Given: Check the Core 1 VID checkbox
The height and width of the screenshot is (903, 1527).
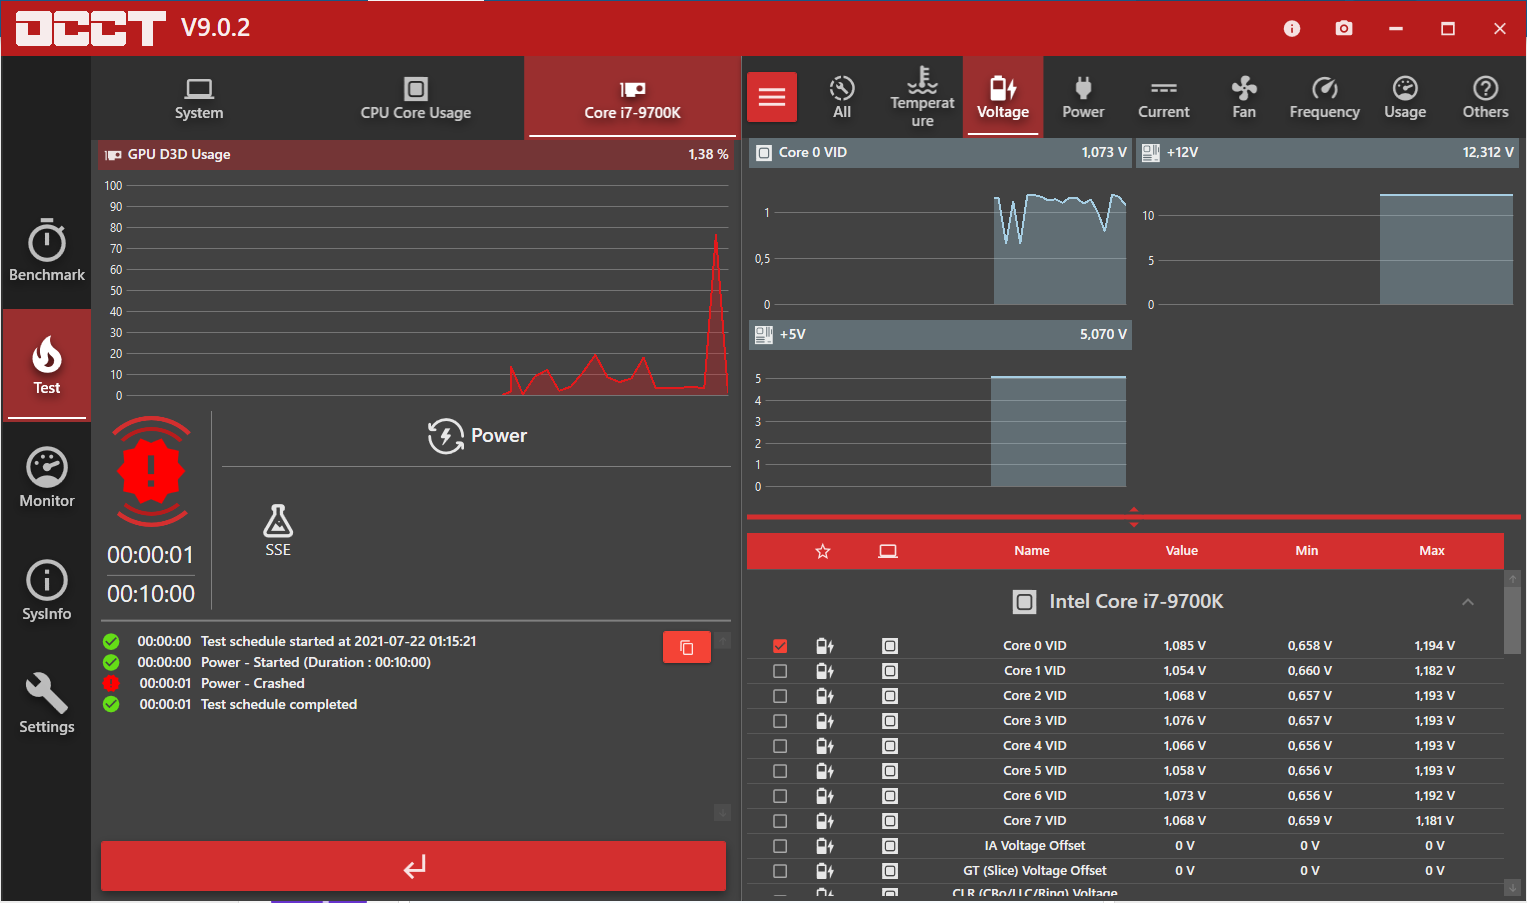Looking at the screenshot, I should [x=780, y=671].
